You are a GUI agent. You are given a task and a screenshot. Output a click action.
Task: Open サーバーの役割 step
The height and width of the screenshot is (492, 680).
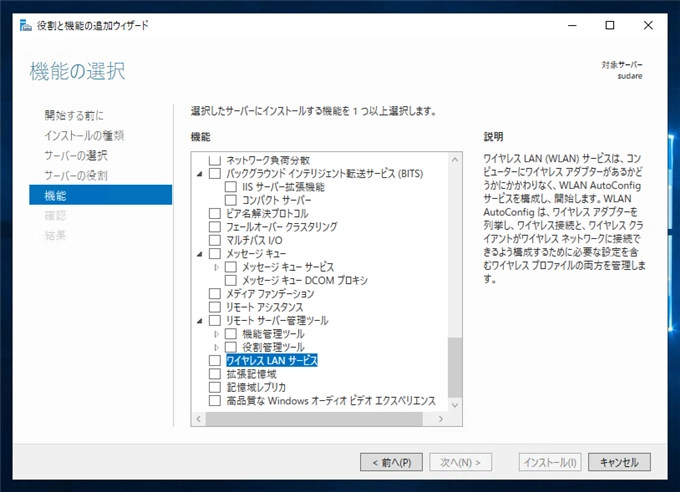[x=76, y=175]
